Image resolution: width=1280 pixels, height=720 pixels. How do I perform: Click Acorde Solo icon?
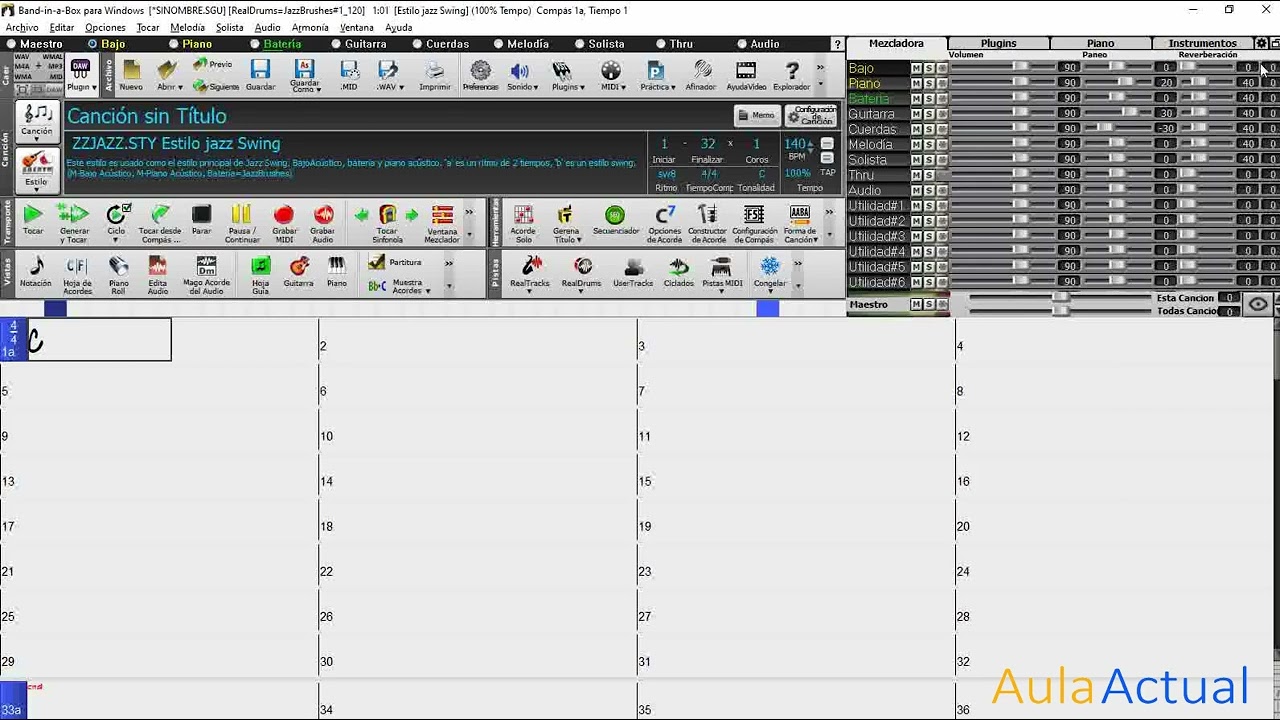point(523,222)
